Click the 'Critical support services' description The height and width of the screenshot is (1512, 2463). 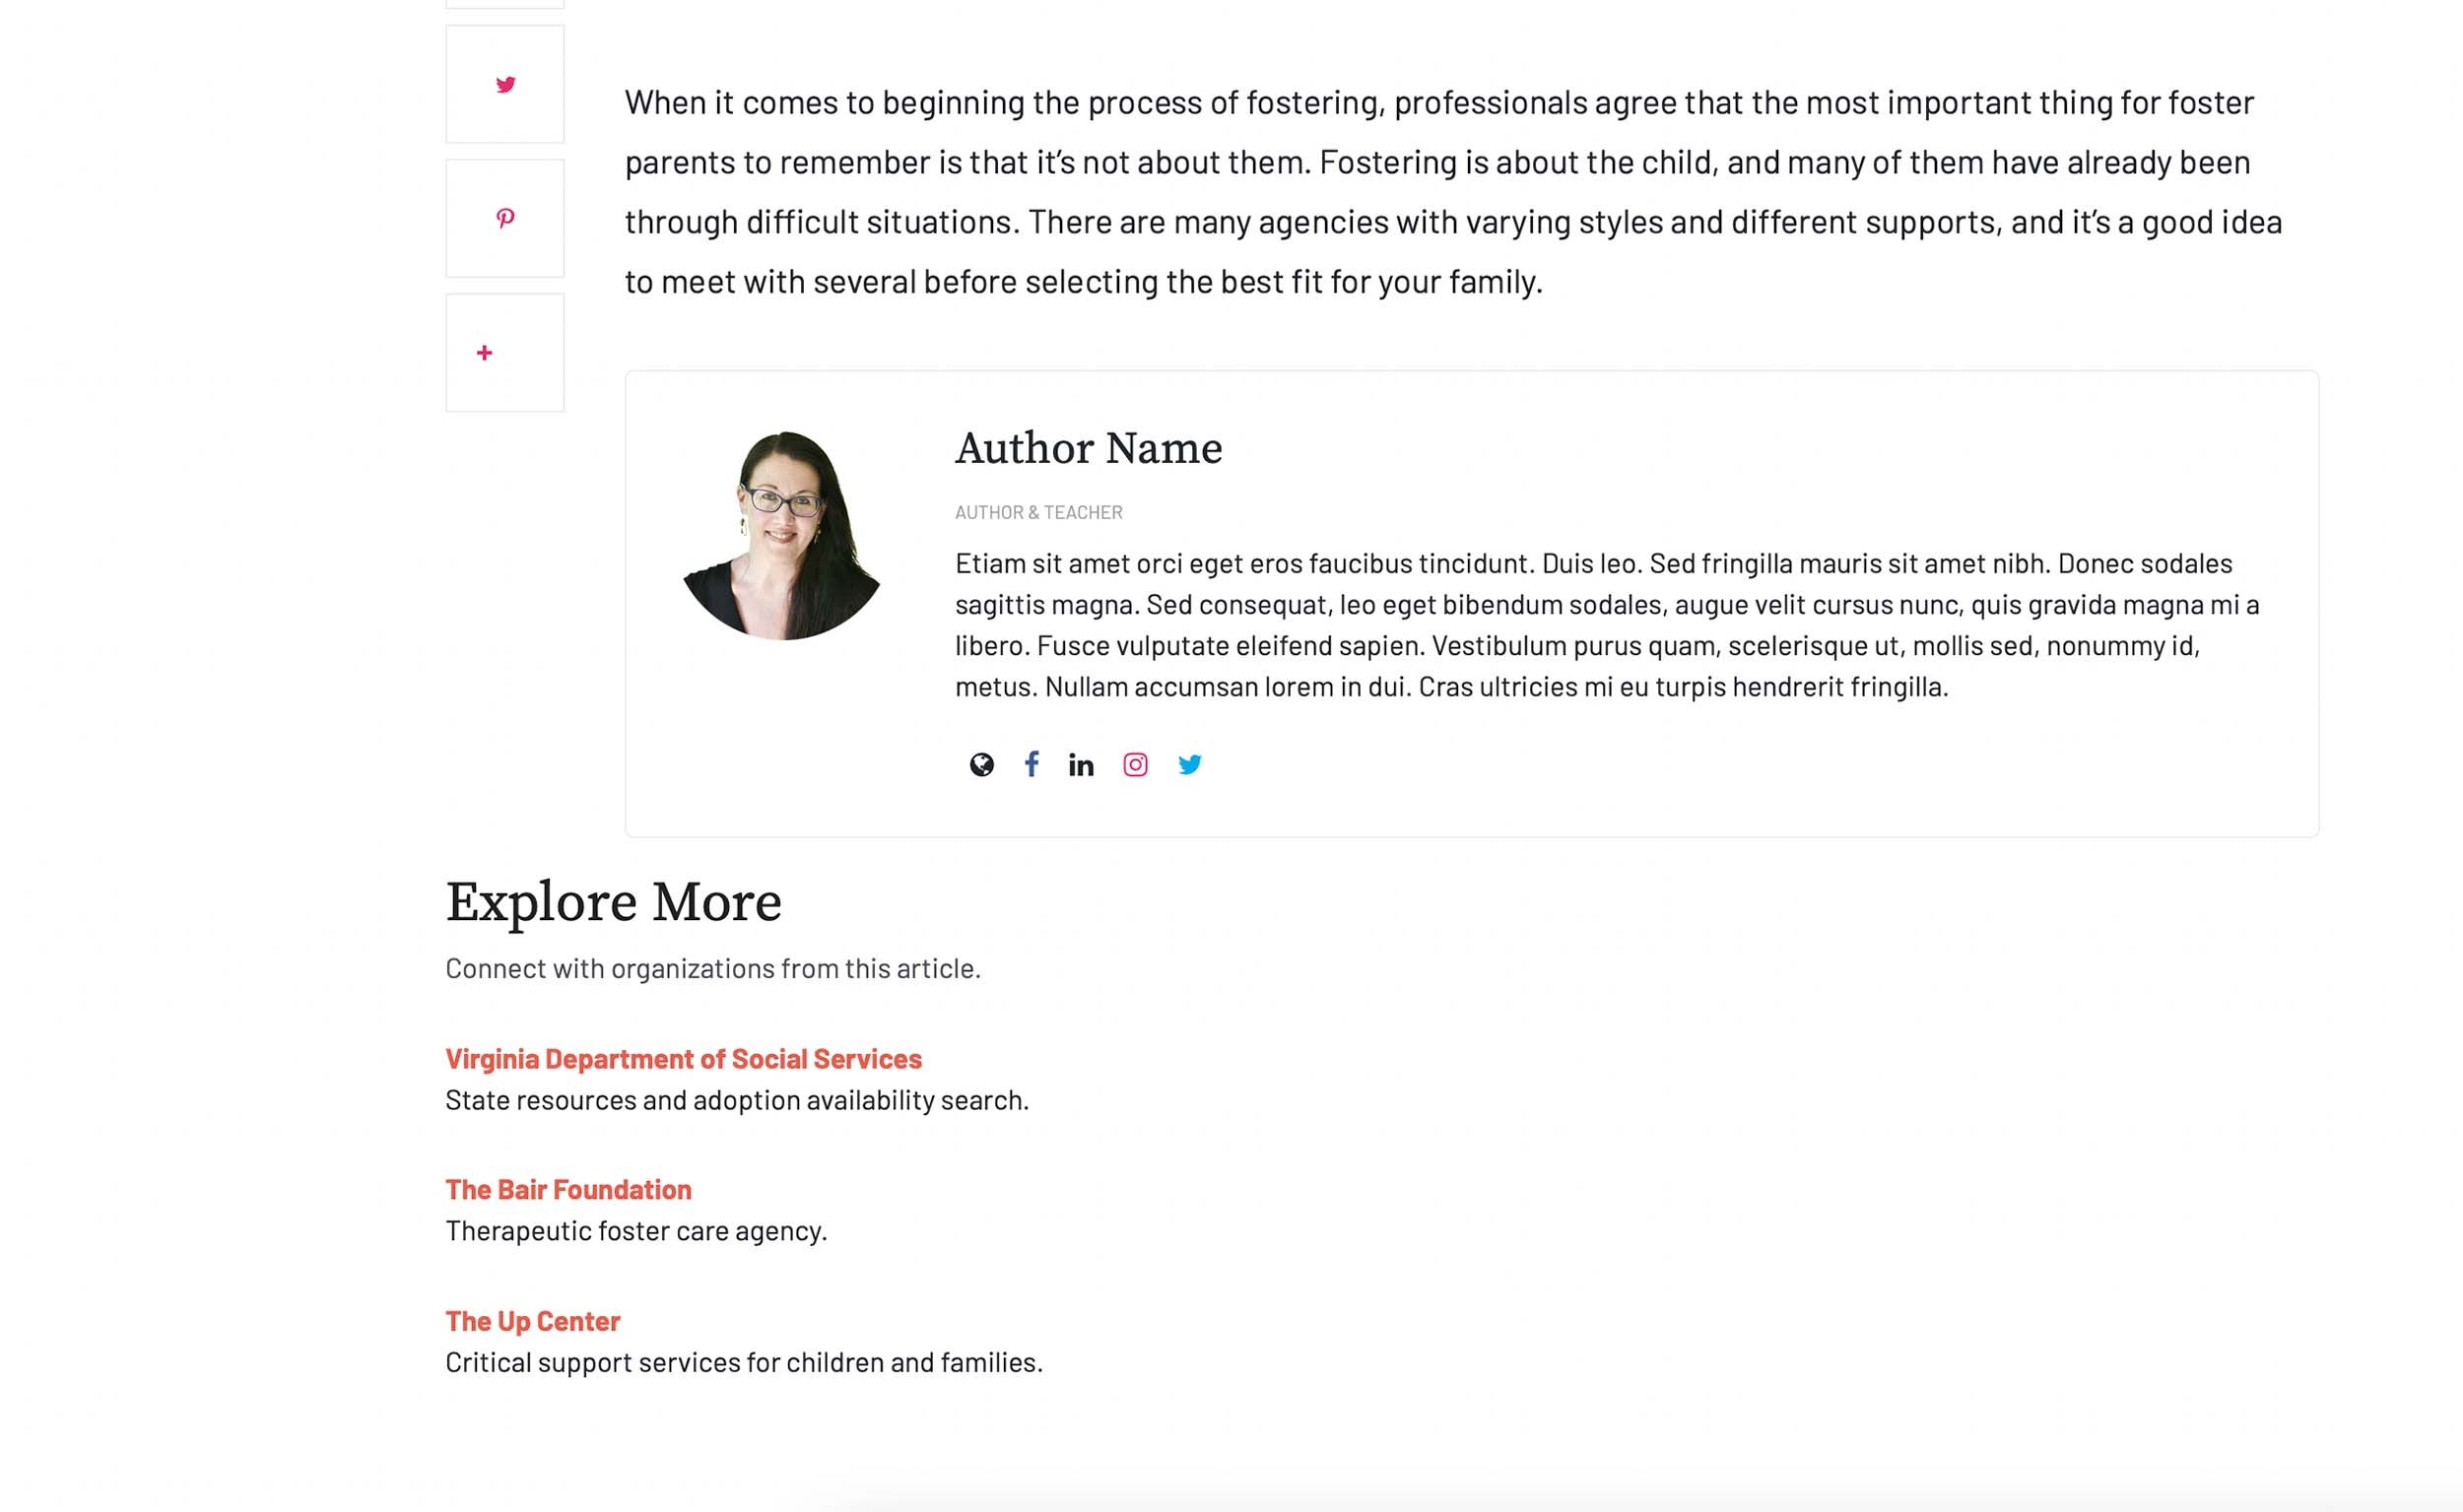[743, 1362]
